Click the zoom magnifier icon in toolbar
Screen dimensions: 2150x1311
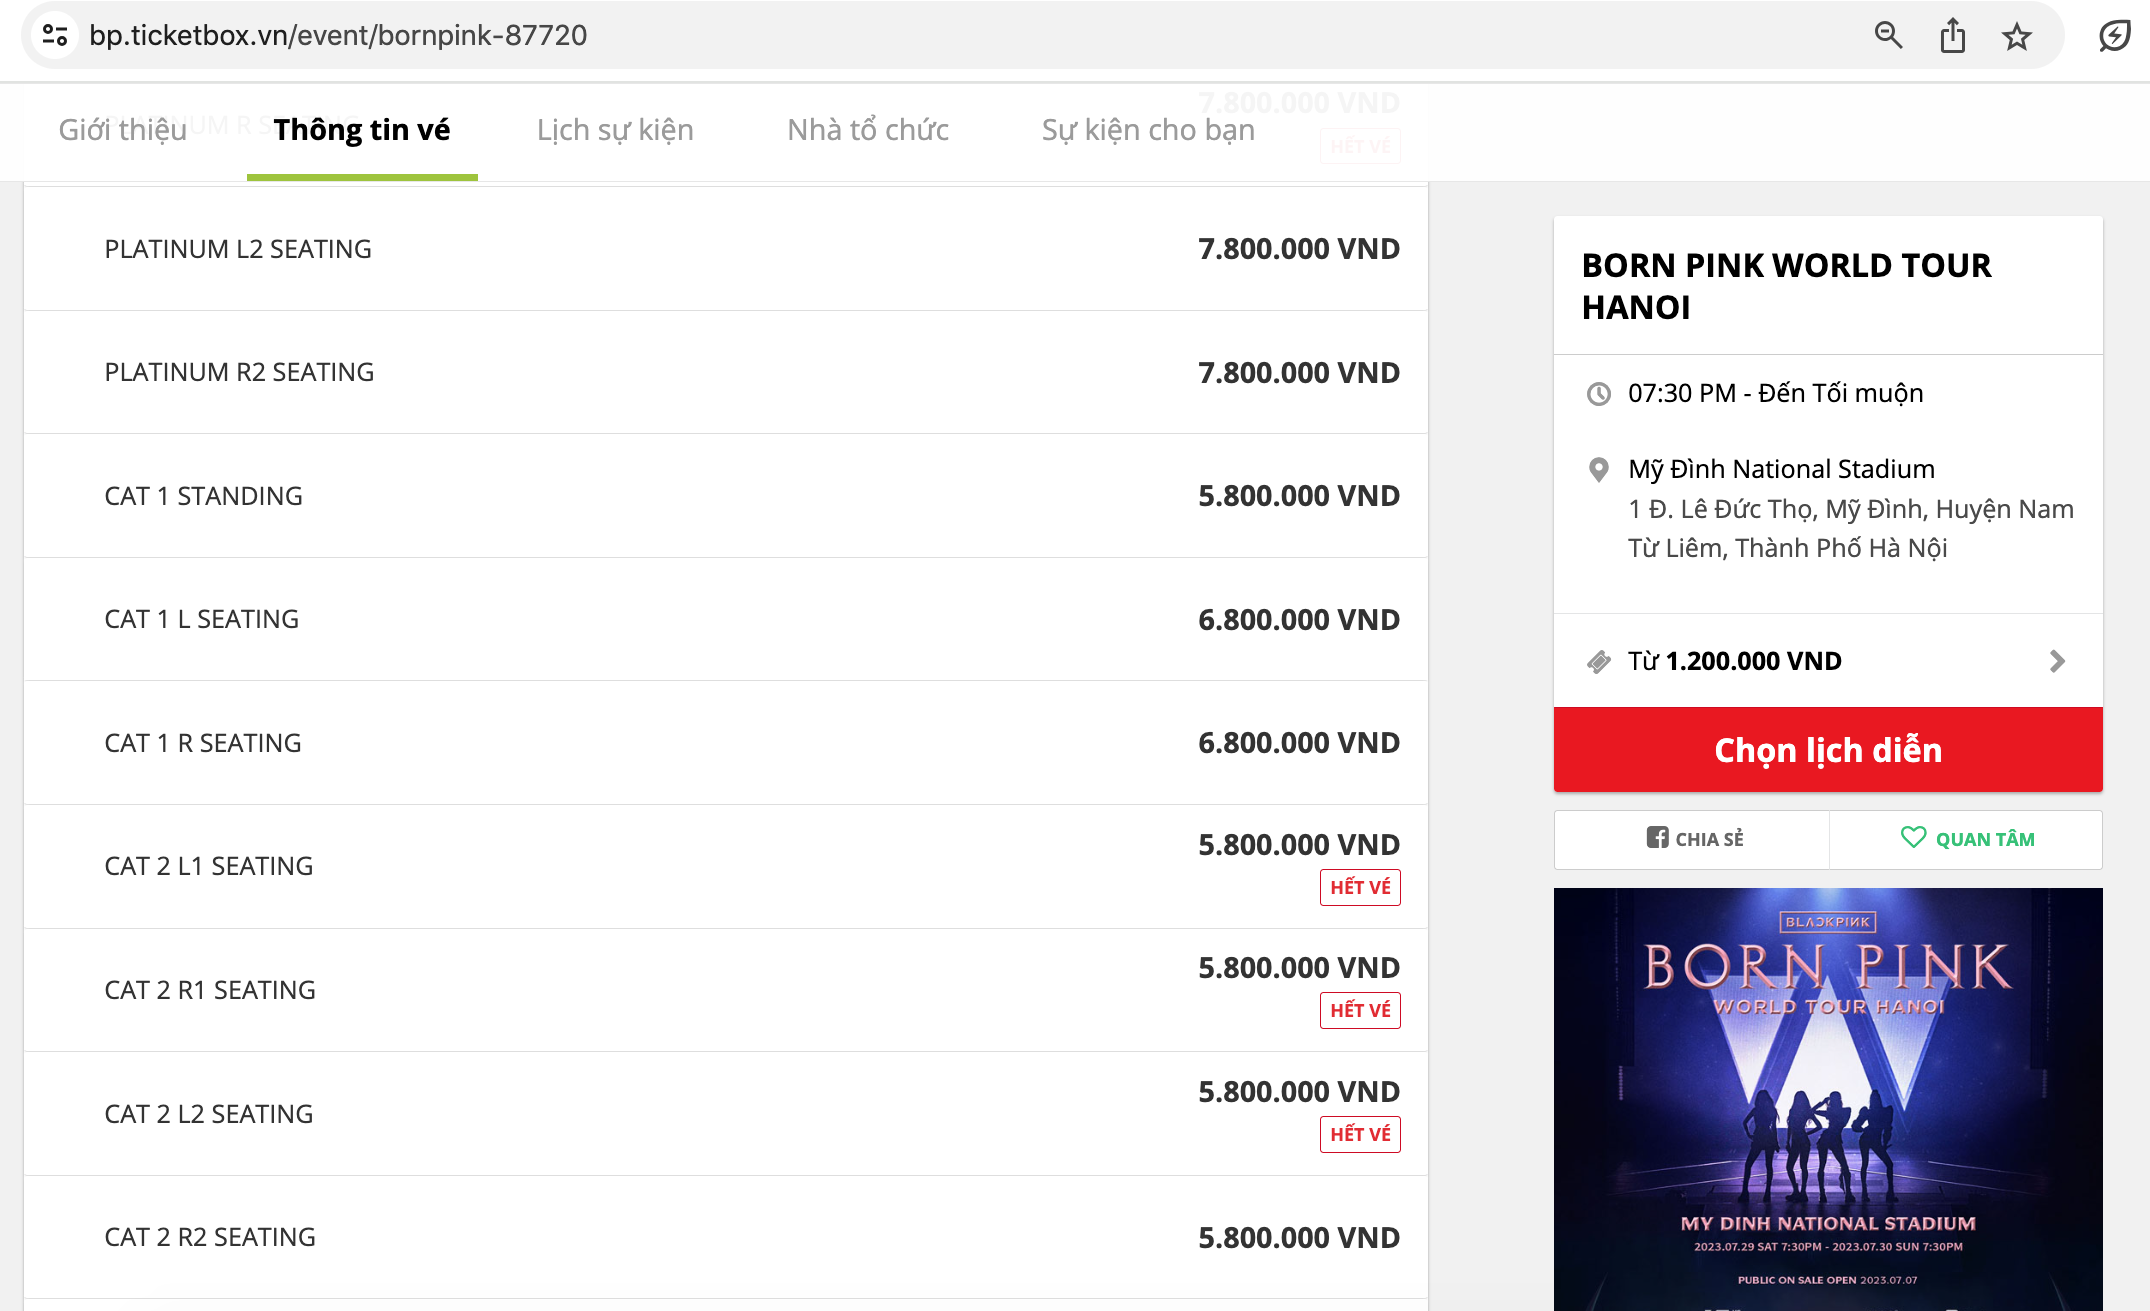point(1888,36)
